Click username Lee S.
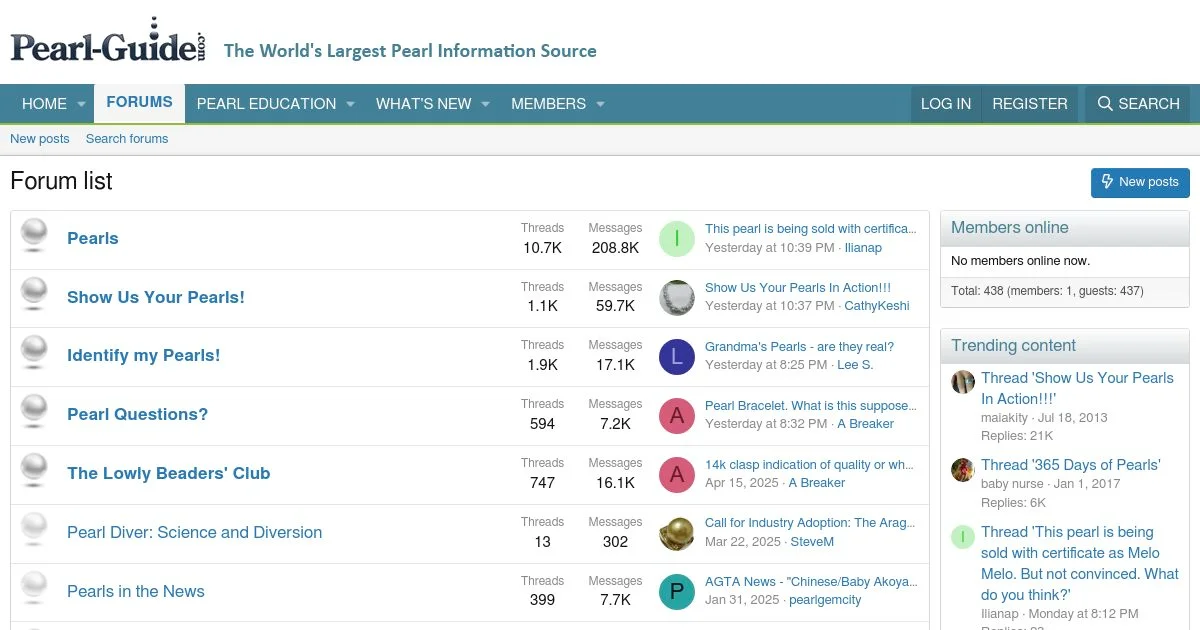 pos(855,365)
